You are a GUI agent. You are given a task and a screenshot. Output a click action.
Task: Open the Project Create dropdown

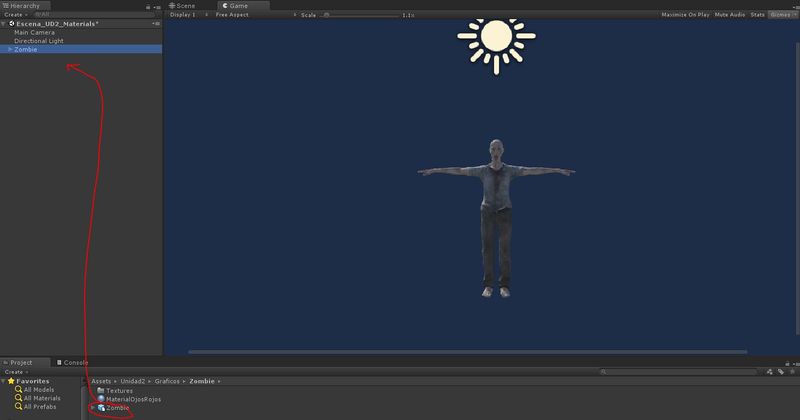(16, 372)
